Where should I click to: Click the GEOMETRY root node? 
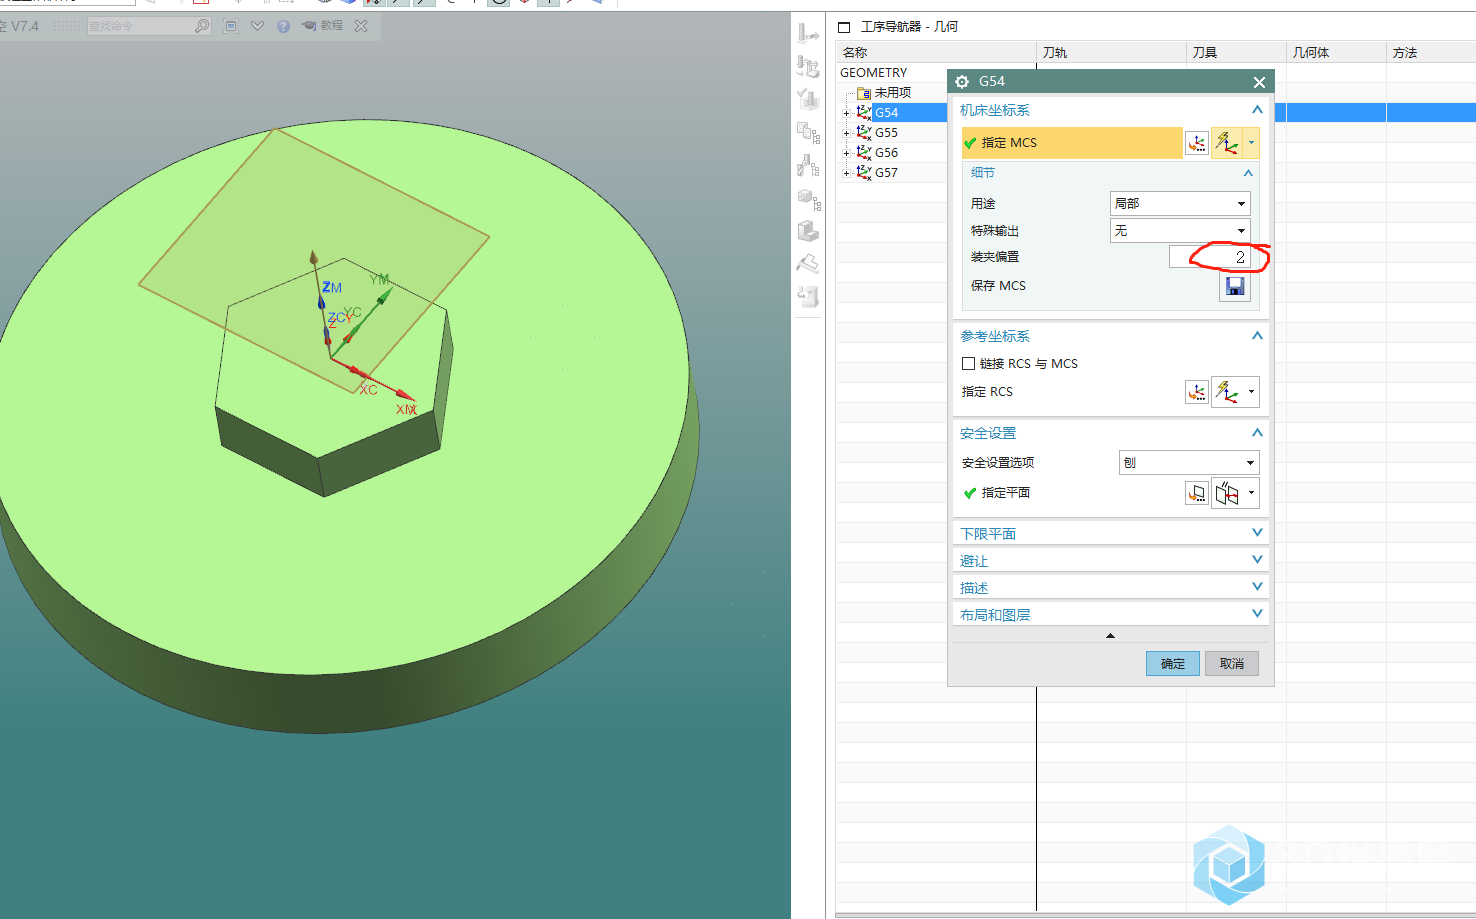point(874,73)
